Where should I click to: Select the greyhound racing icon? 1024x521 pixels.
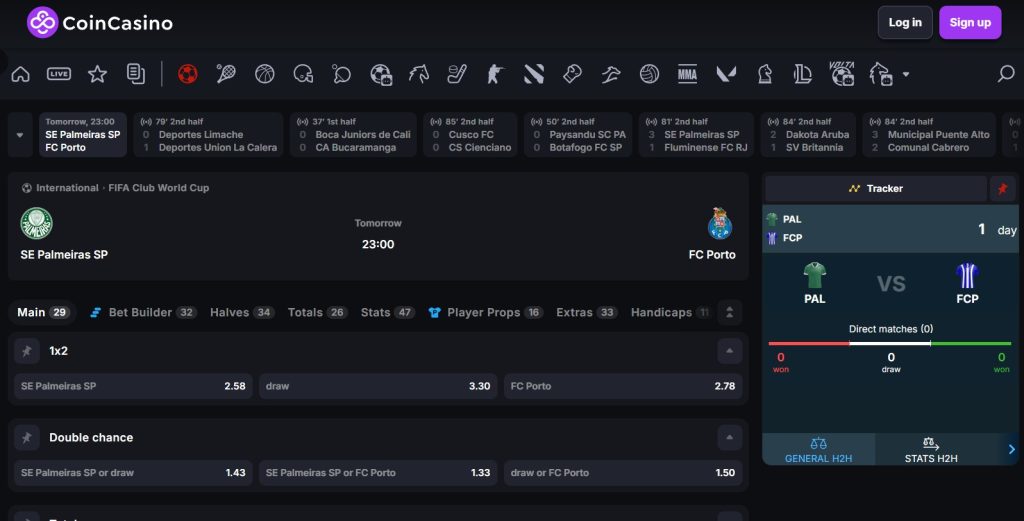point(611,74)
